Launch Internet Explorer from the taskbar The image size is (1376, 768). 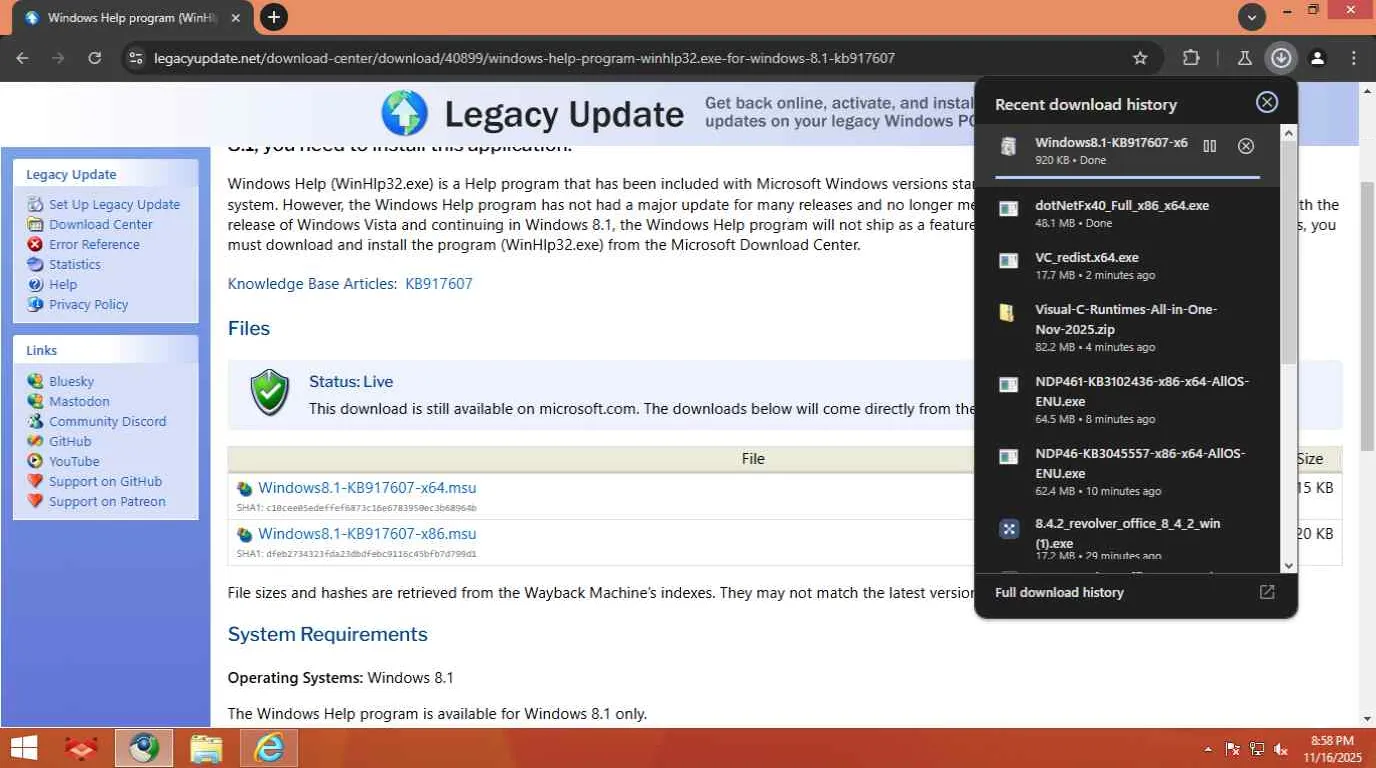[x=268, y=748]
